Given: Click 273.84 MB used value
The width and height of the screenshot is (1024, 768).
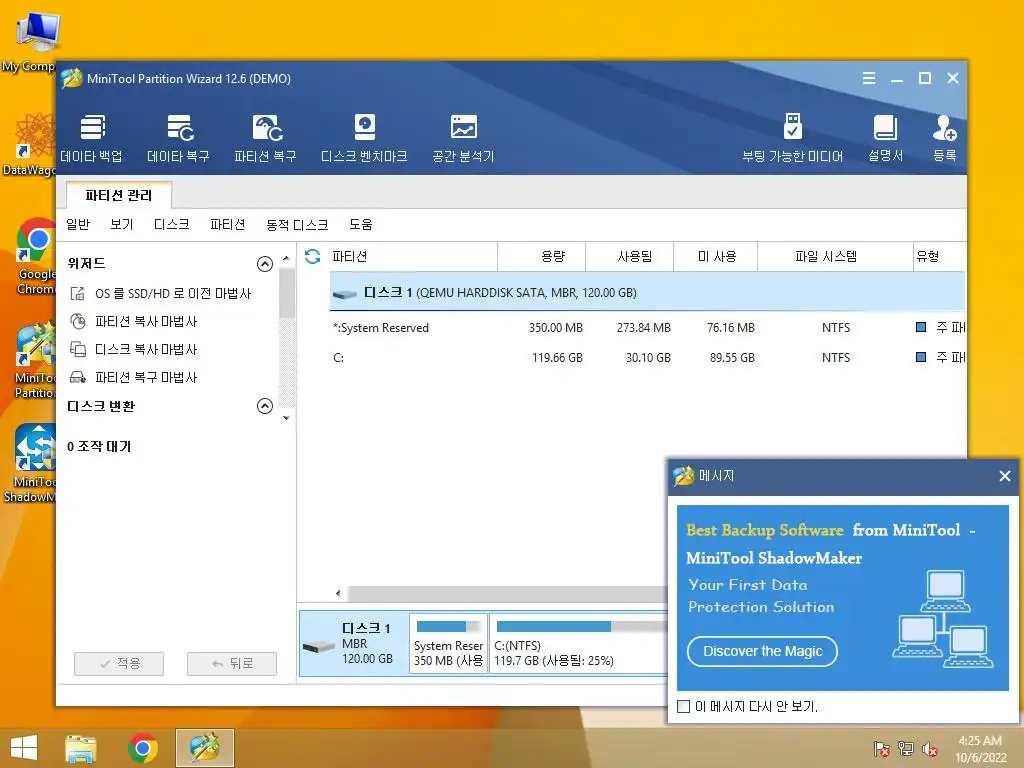Looking at the screenshot, I should [643, 328].
